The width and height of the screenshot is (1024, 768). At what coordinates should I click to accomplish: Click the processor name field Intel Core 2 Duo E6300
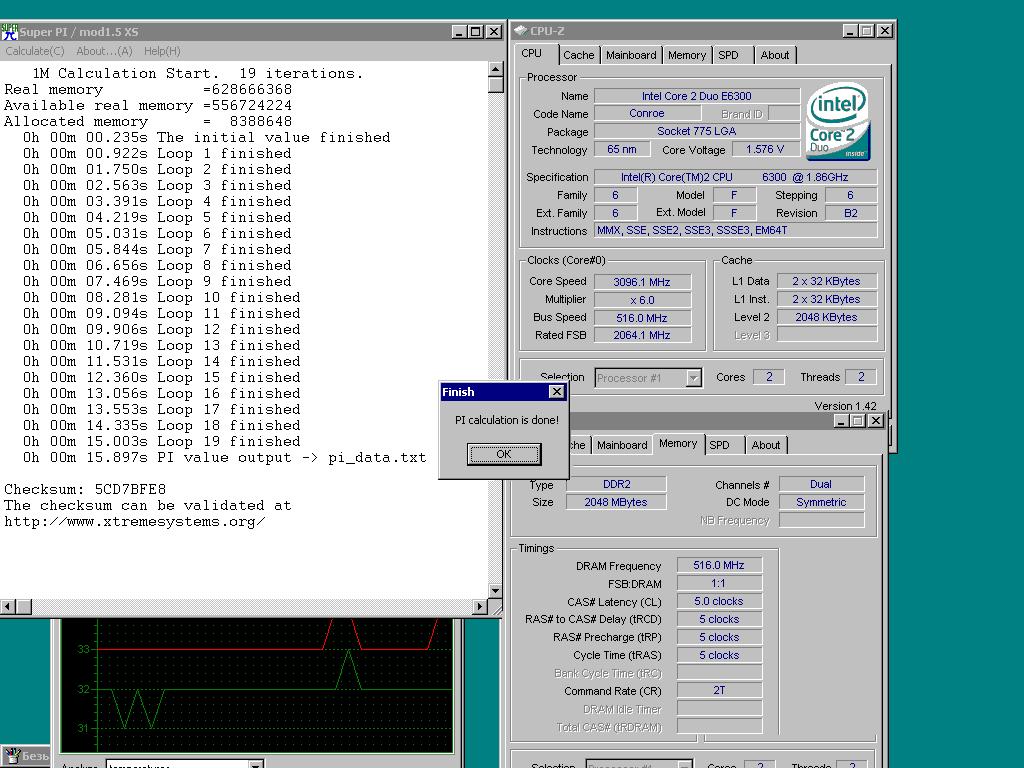click(x=697, y=96)
